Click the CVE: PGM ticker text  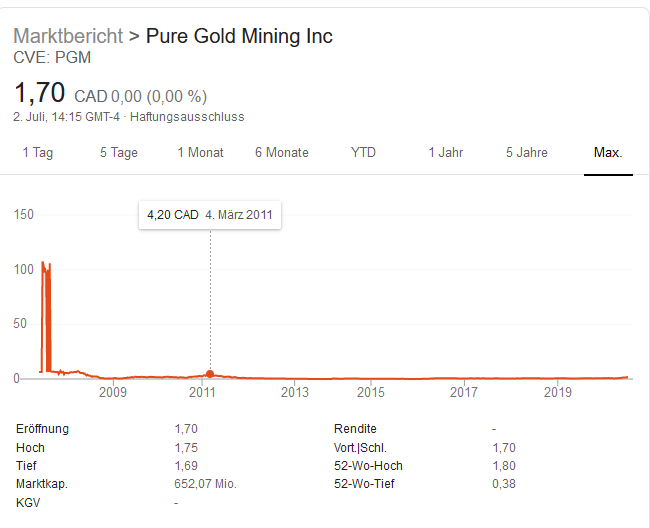click(x=52, y=58)
